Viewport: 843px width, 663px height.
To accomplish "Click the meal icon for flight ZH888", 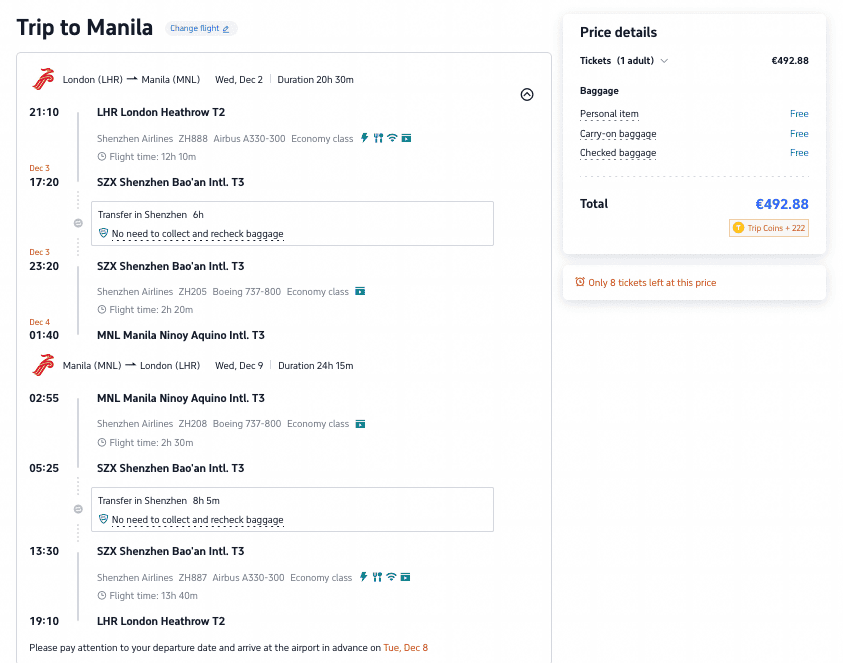I will pyautogui.click(x=378, y=138).
